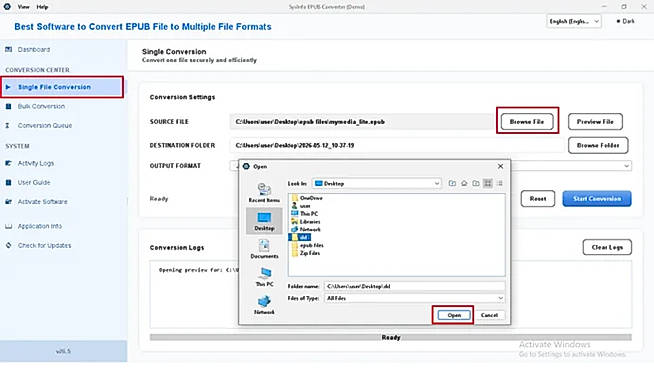Screen dimensions: 654x368
Task: Select the epub files folder
Action: [307, 245]
